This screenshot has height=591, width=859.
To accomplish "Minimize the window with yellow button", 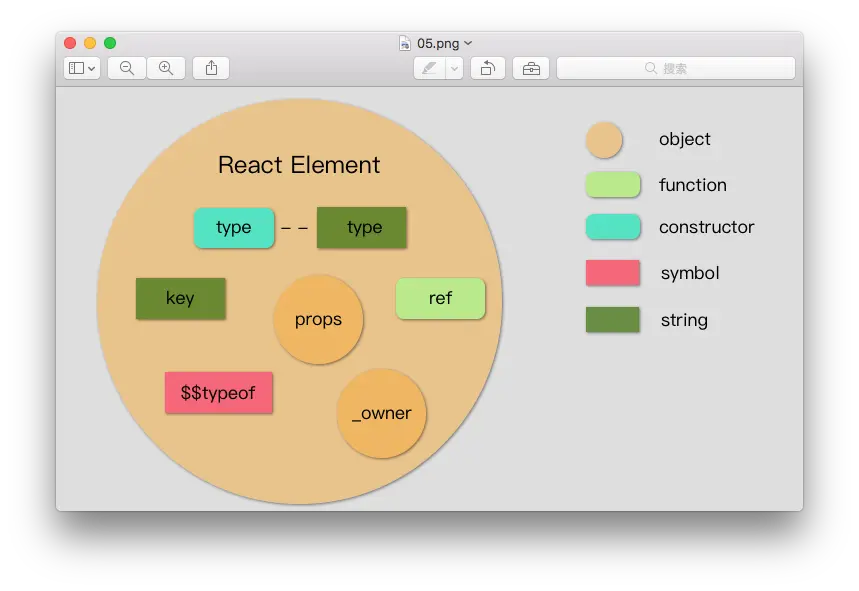I will pos(90,43).
